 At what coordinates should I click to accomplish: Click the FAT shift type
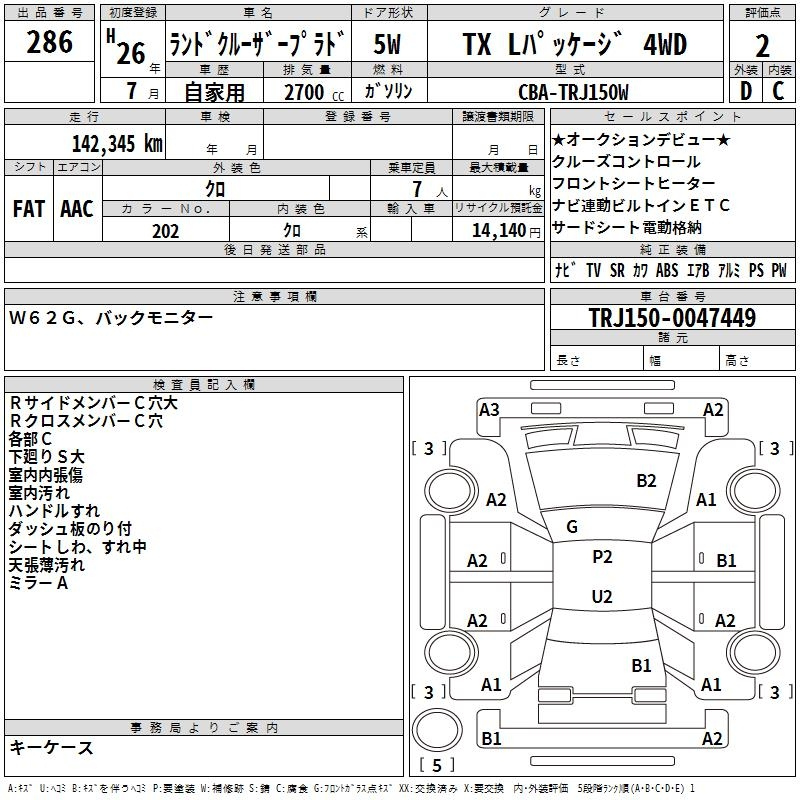[x=29, y=209]
